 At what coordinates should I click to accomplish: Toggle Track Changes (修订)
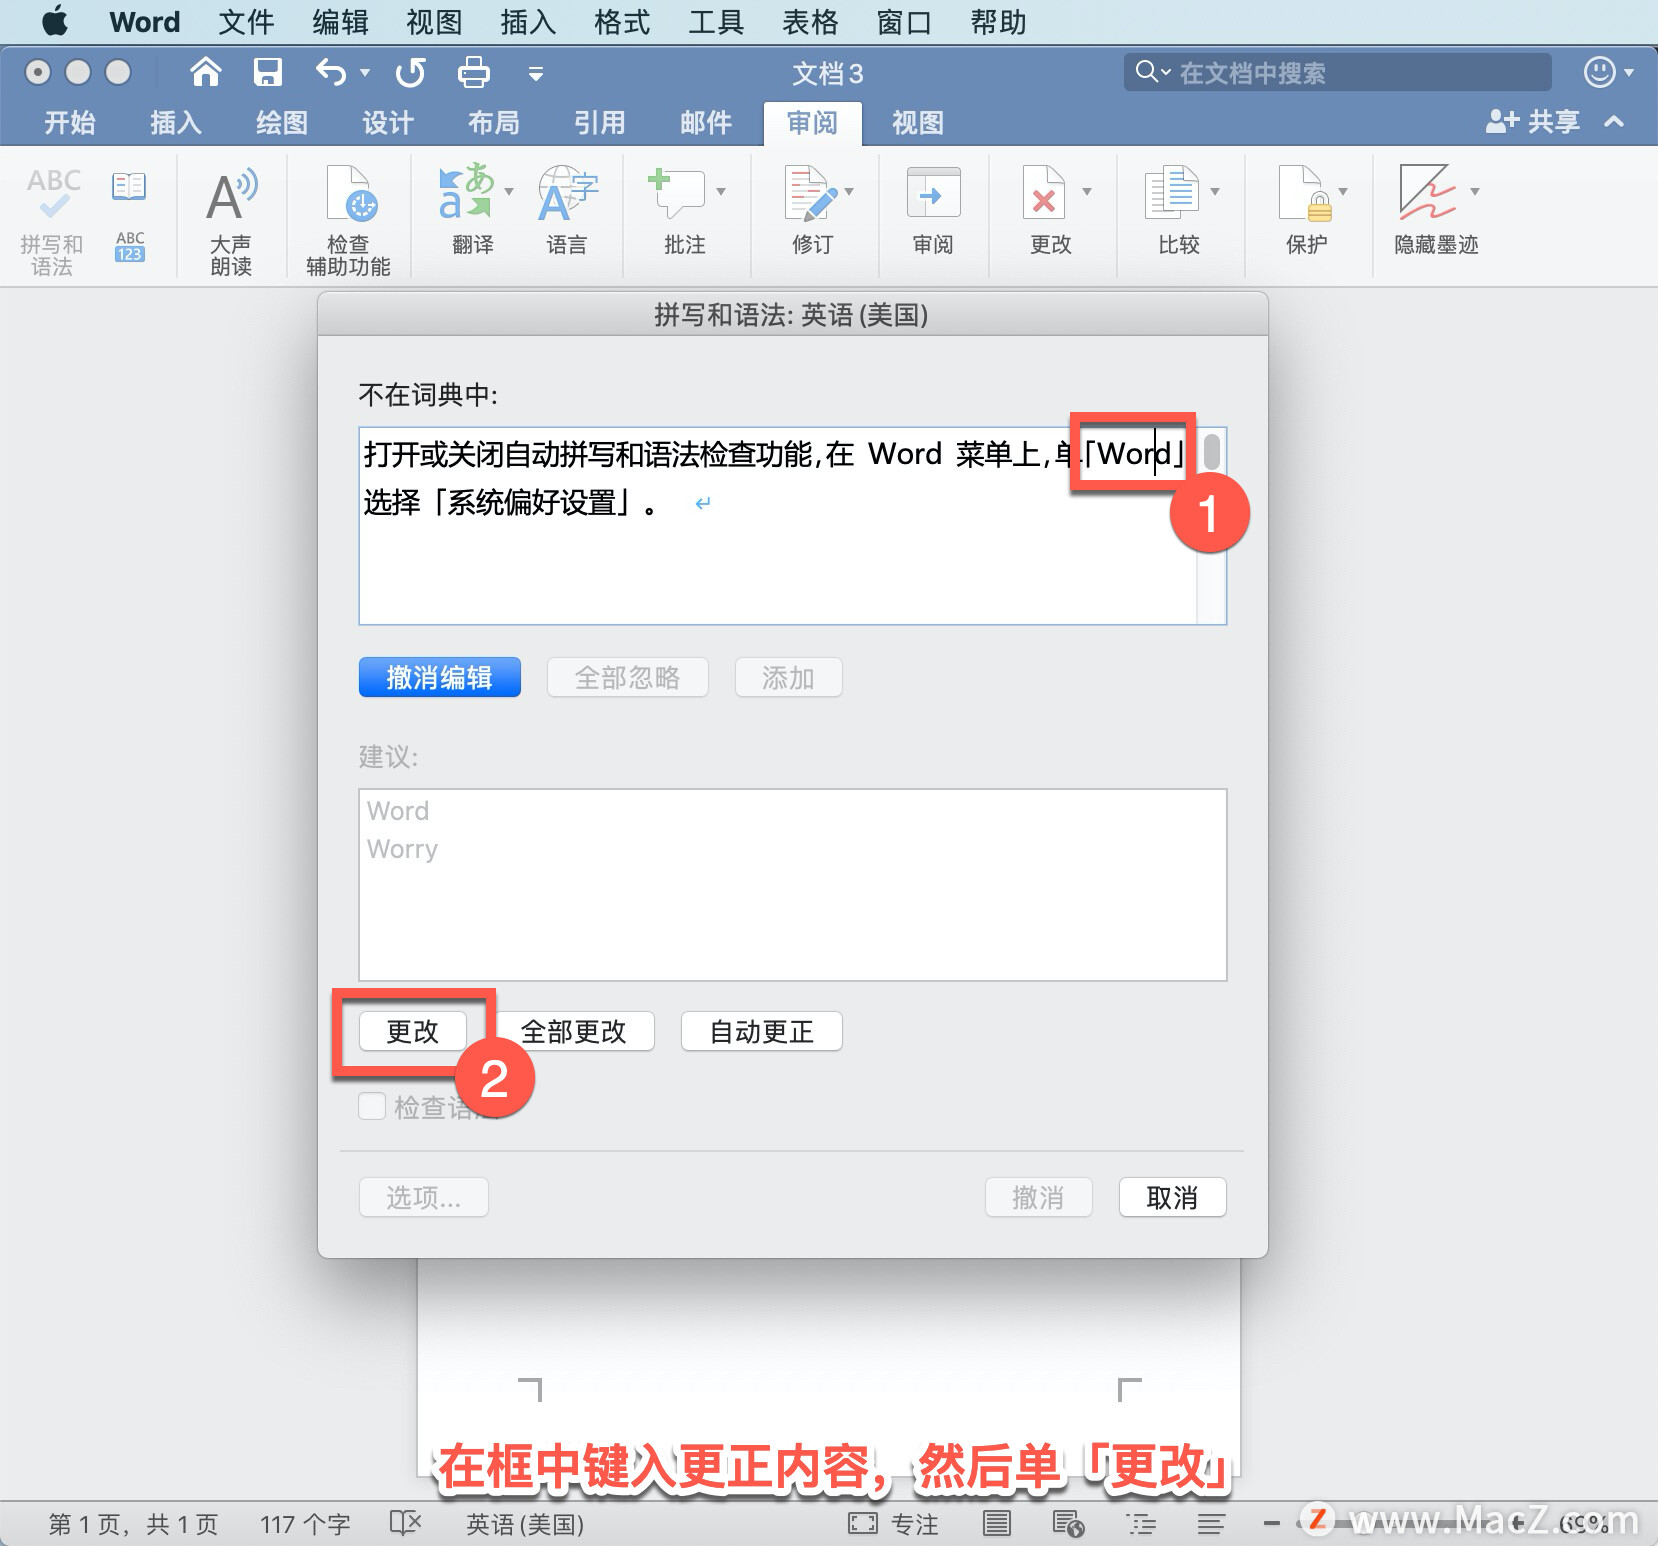click(811, 210)
